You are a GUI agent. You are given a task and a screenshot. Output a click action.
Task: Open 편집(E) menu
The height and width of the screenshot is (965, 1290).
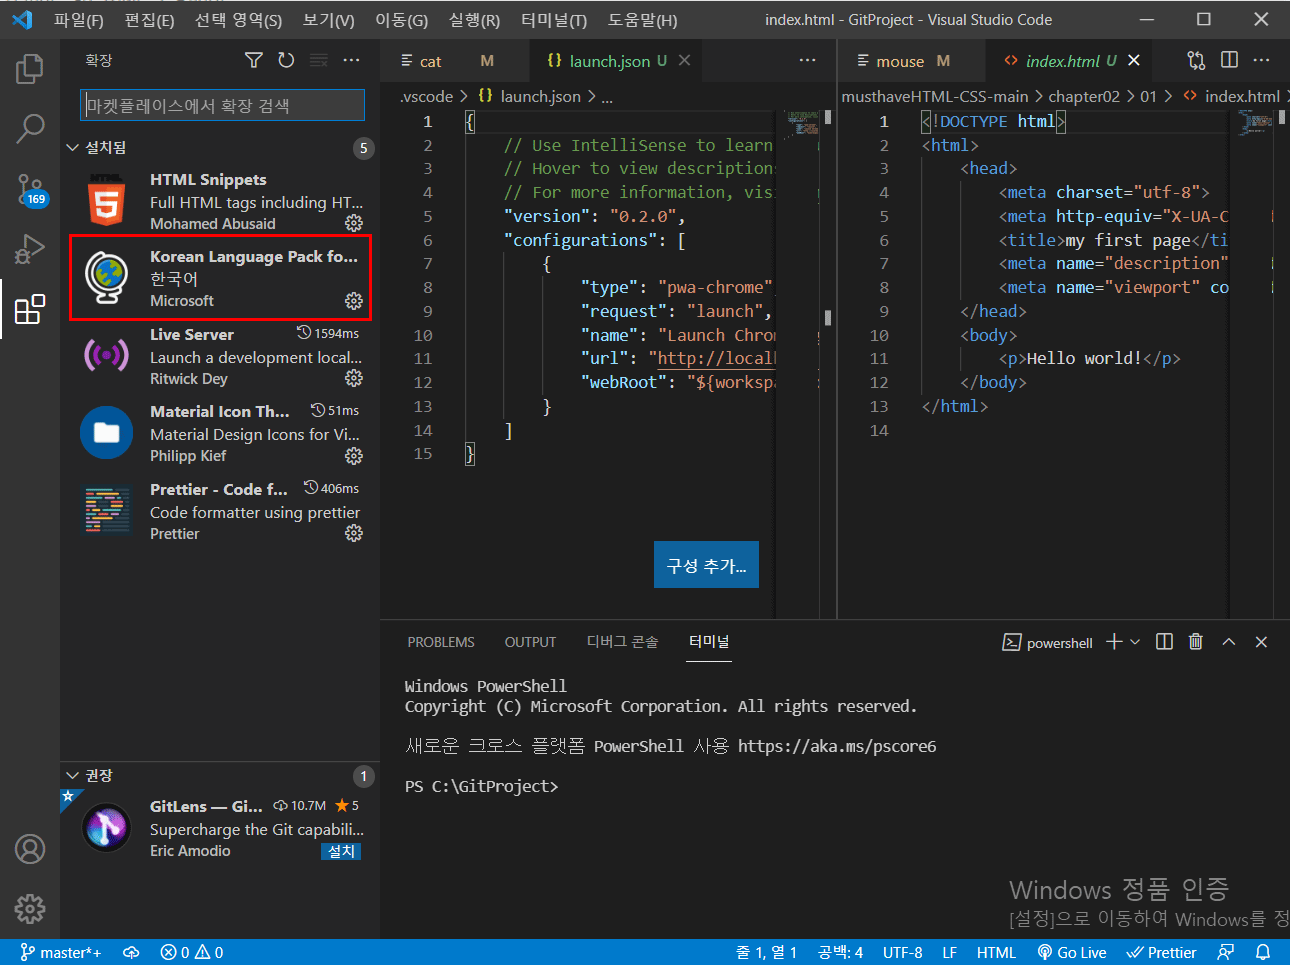pyautogui.click(x=149, y=20)
